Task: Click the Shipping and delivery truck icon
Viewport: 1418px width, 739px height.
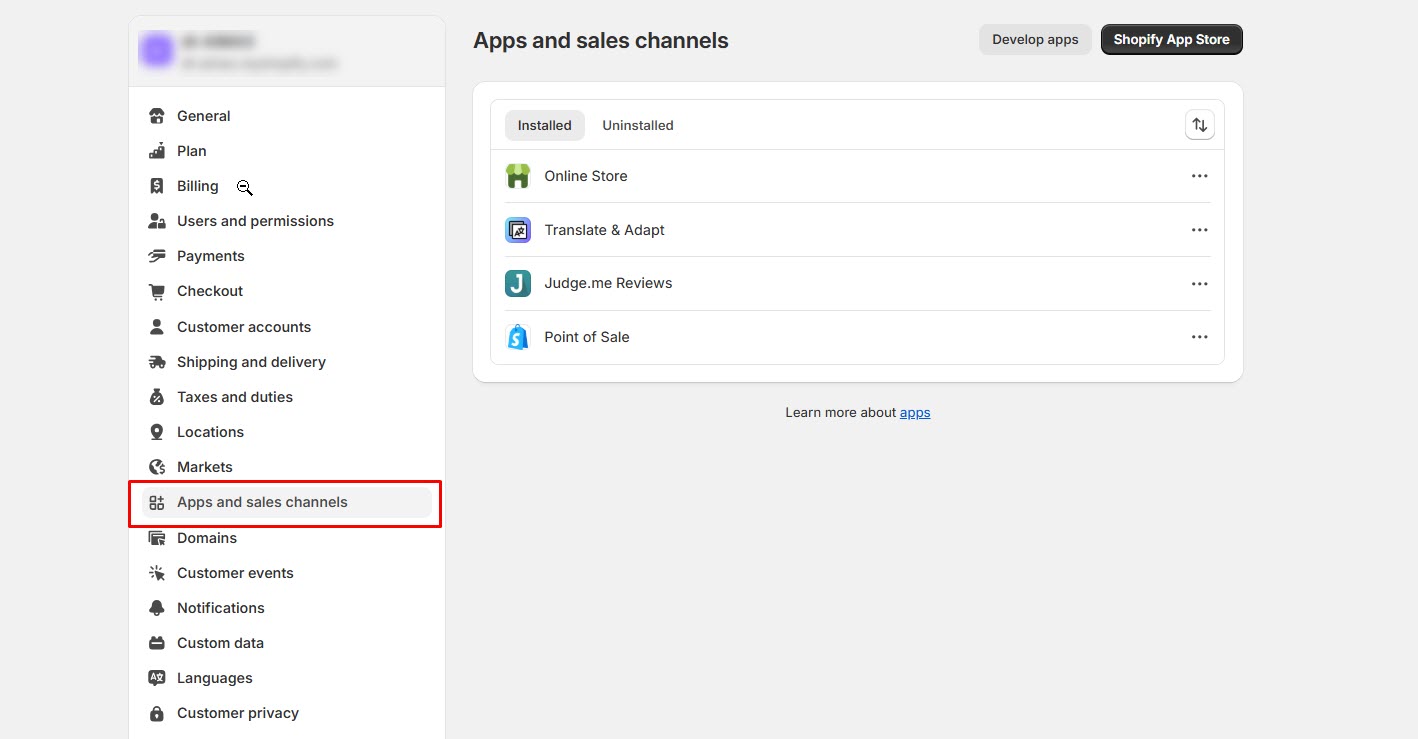Action: click(x=156, y=362)
